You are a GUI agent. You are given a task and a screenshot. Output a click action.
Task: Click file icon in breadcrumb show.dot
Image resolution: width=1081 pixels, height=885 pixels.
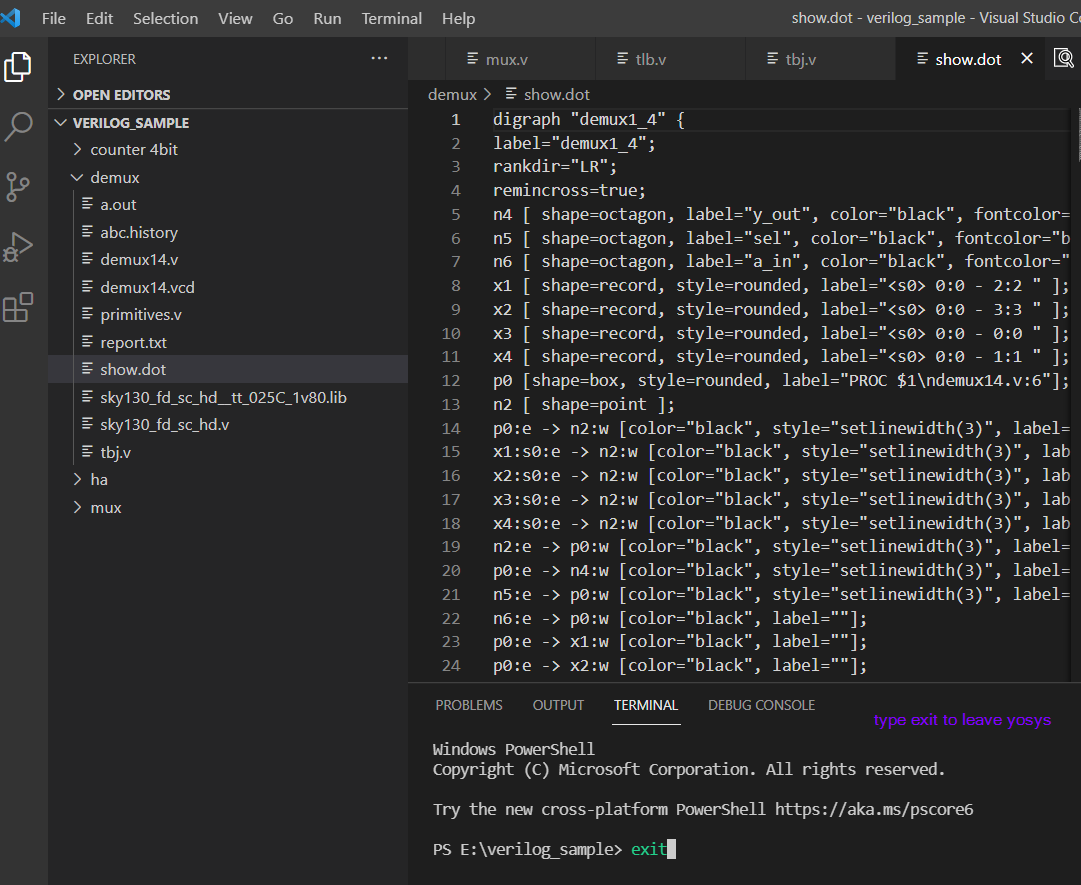click(511, 93)
